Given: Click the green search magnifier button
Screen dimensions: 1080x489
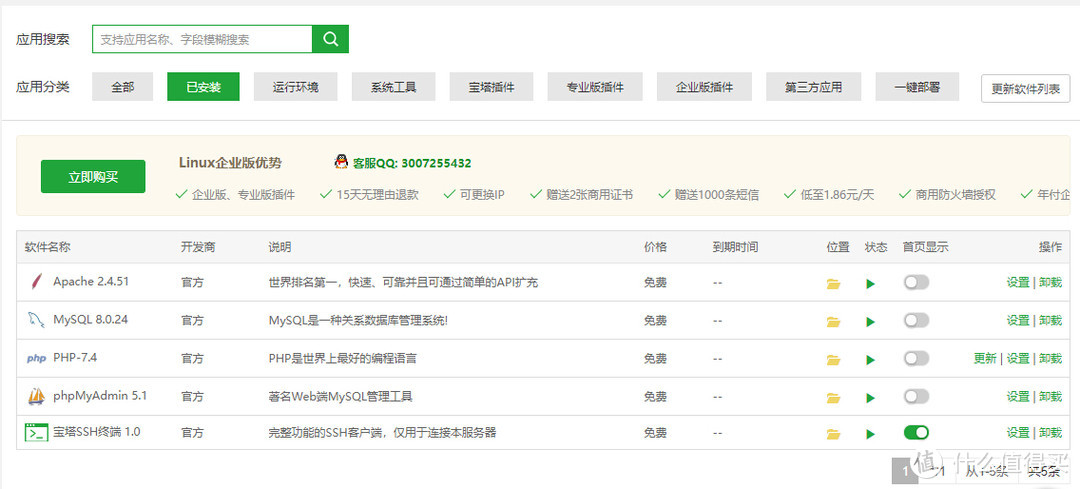Looking at the screenshot, I should point(331,39).
